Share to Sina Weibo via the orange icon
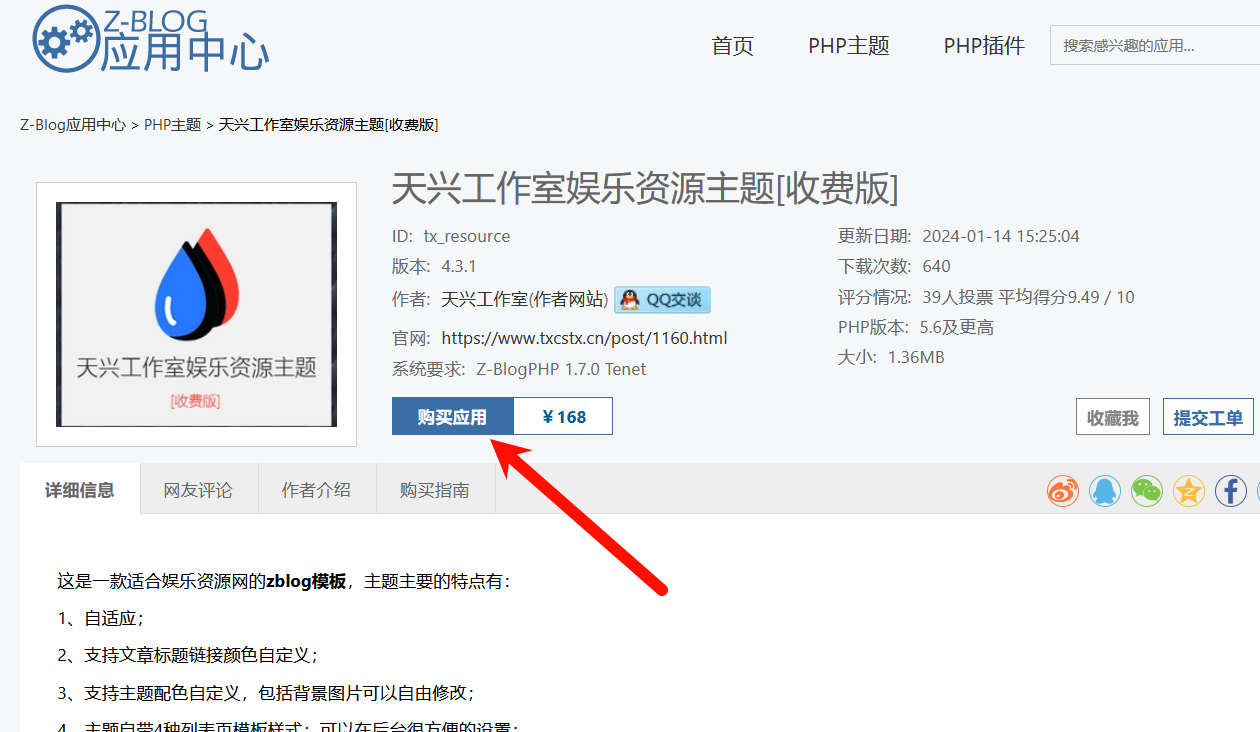The image size is (1260, 732). coord(1062,490)
